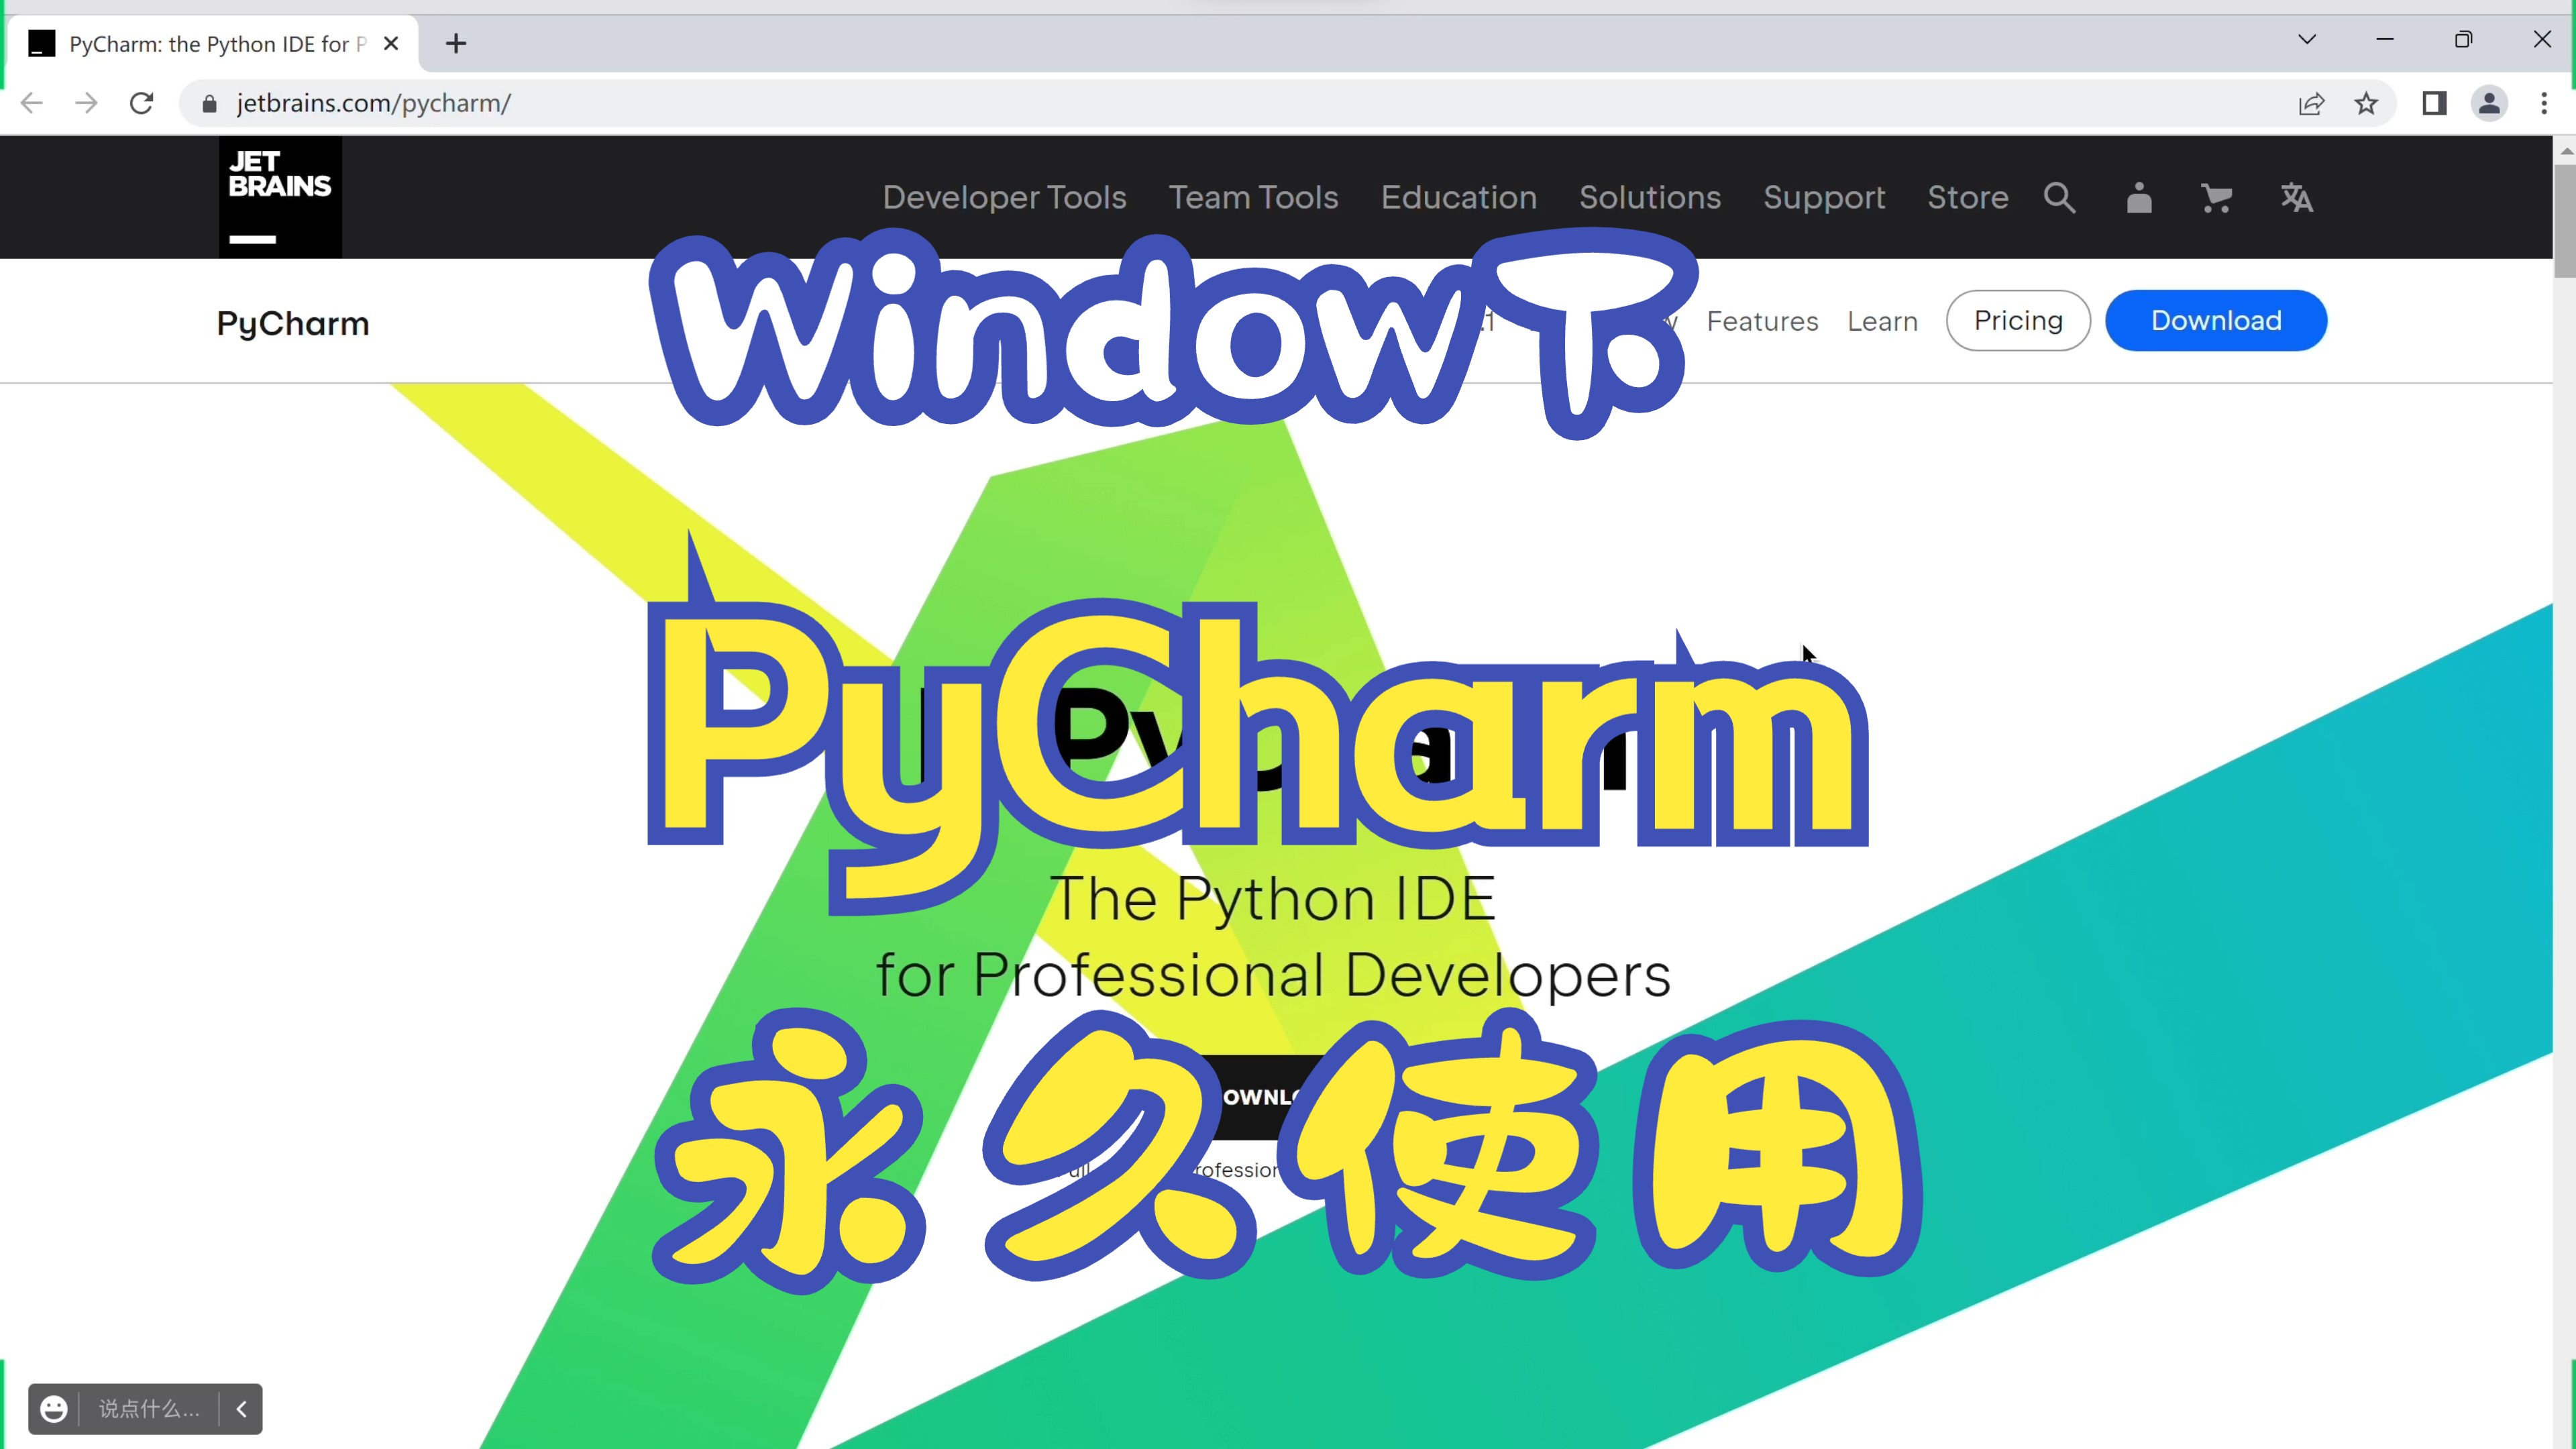Collapse the chat widget arrow
The height and width of the screenshot is (1449, 2576).
point(241,1408)
